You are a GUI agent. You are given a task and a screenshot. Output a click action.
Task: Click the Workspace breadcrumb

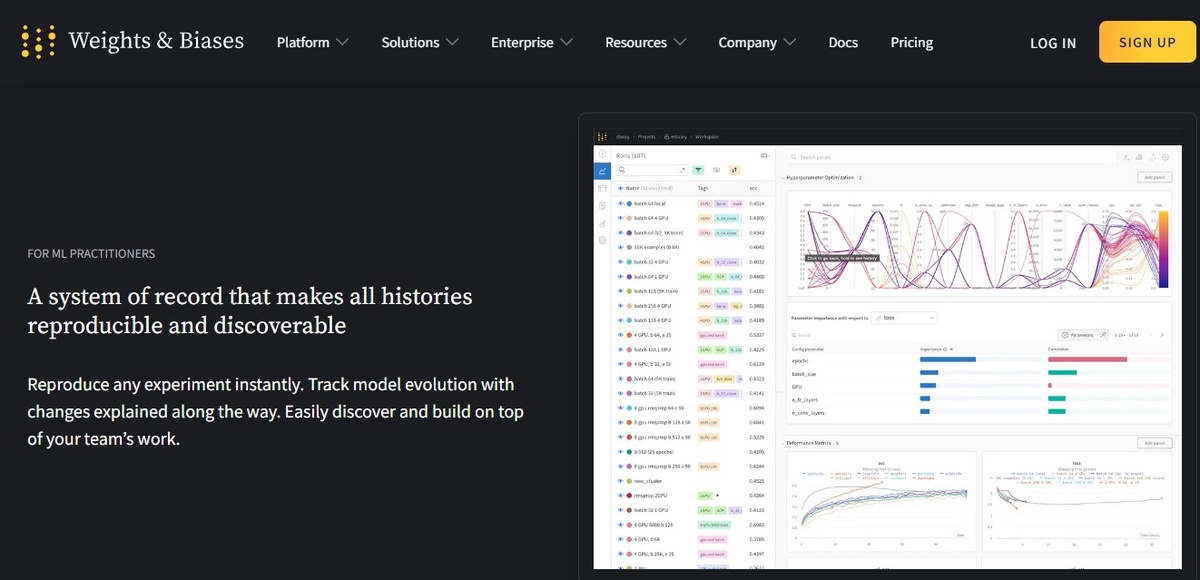click(707, 136)
